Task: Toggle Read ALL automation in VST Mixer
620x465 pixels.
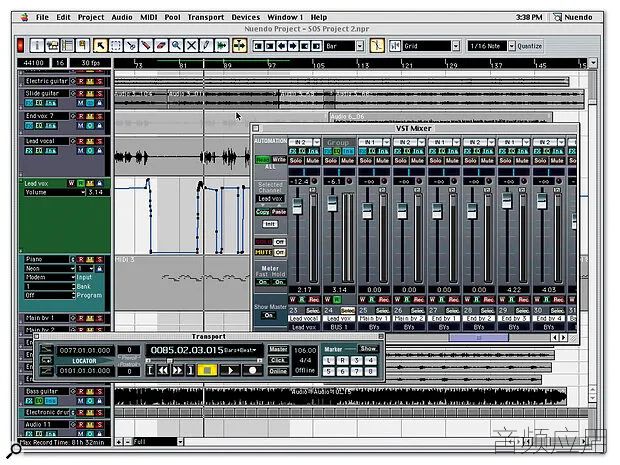Action: [263, 159]
